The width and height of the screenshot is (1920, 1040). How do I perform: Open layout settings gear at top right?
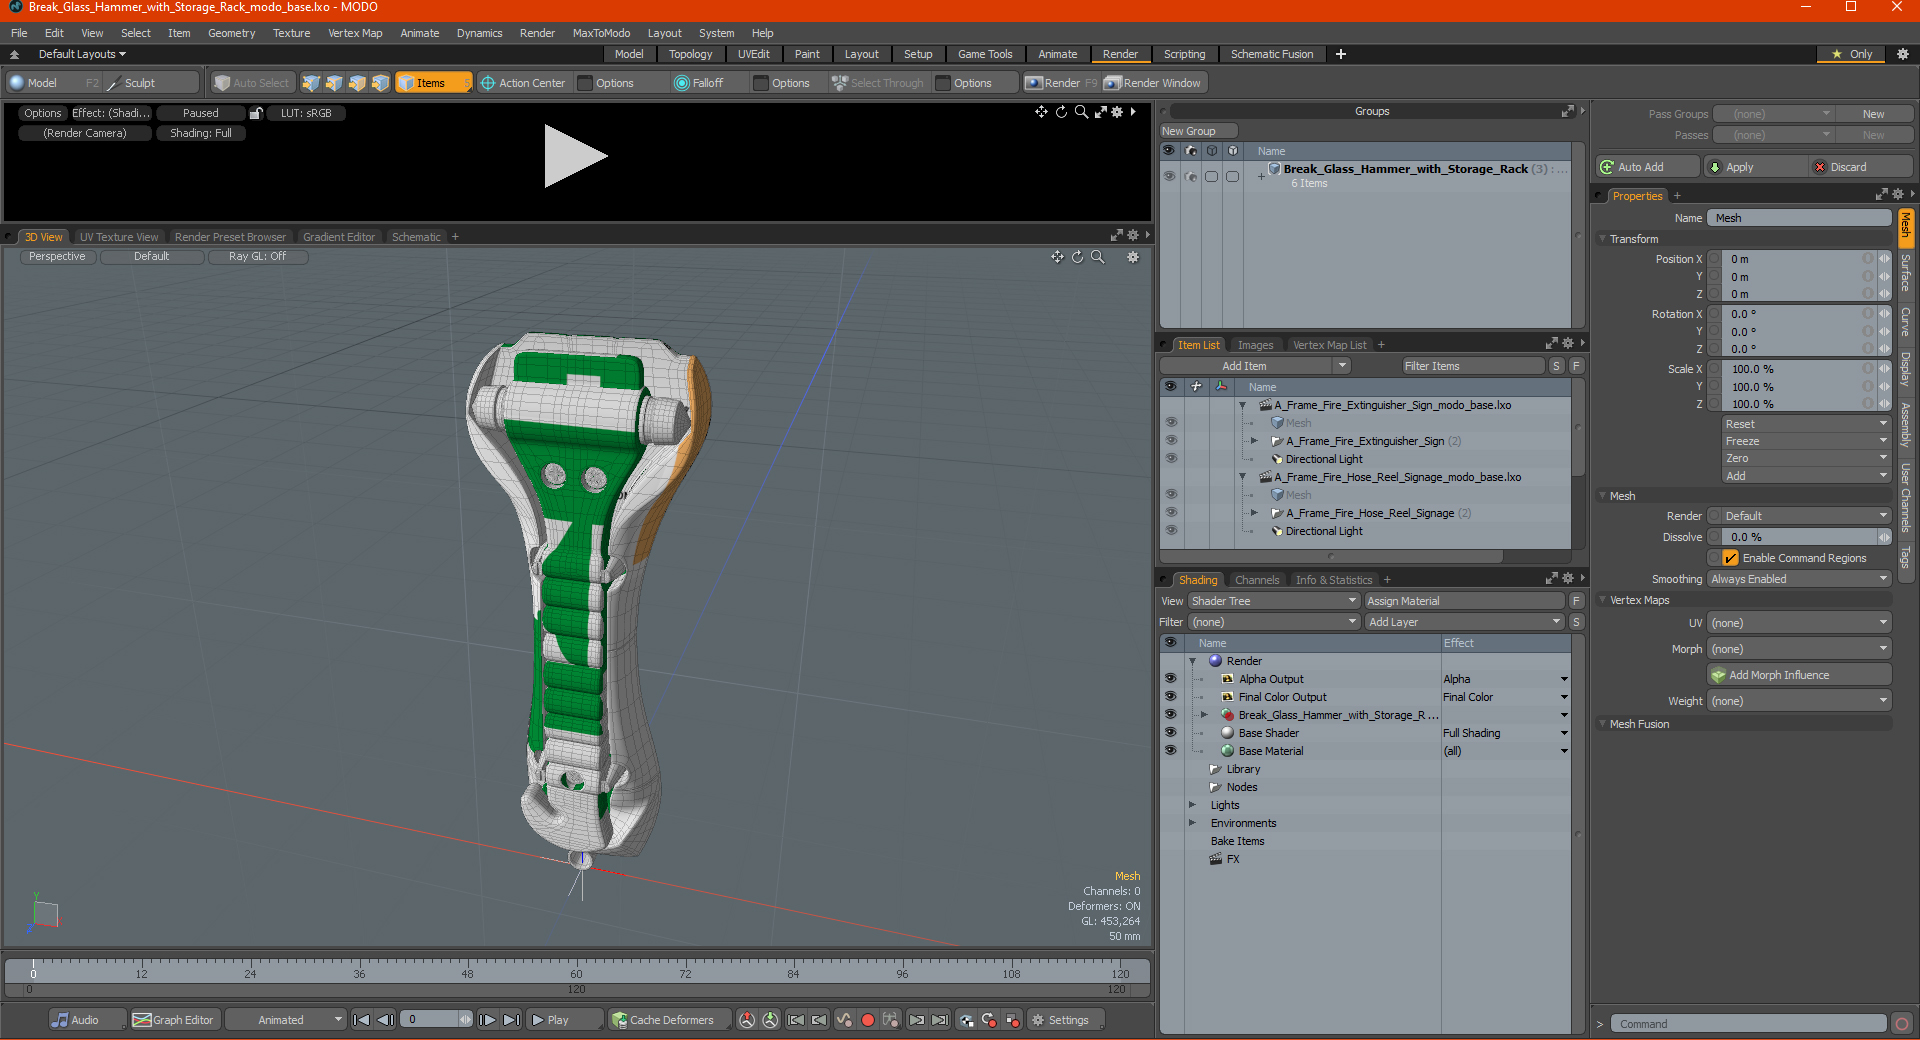(x=1902, y=54)
